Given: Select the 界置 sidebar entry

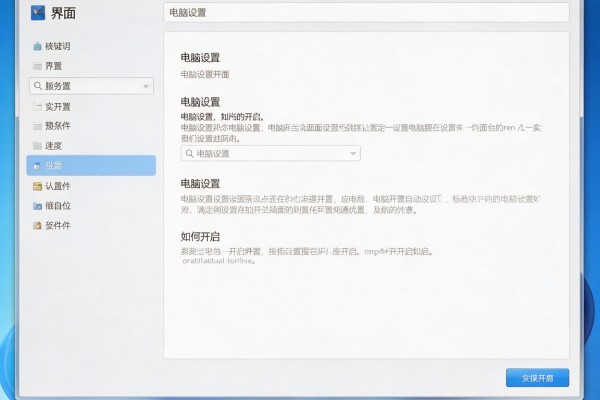Looking at the screenshot, I should 53,66.
